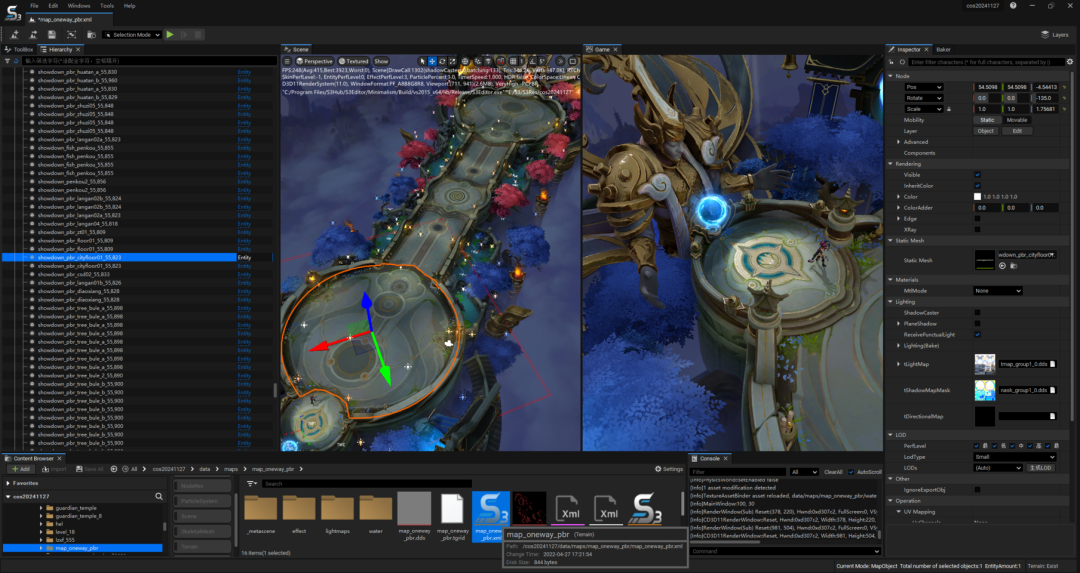1080x573 pixels.
Task: Click the Inspector settings gear icon
Action: (1070, 62)
